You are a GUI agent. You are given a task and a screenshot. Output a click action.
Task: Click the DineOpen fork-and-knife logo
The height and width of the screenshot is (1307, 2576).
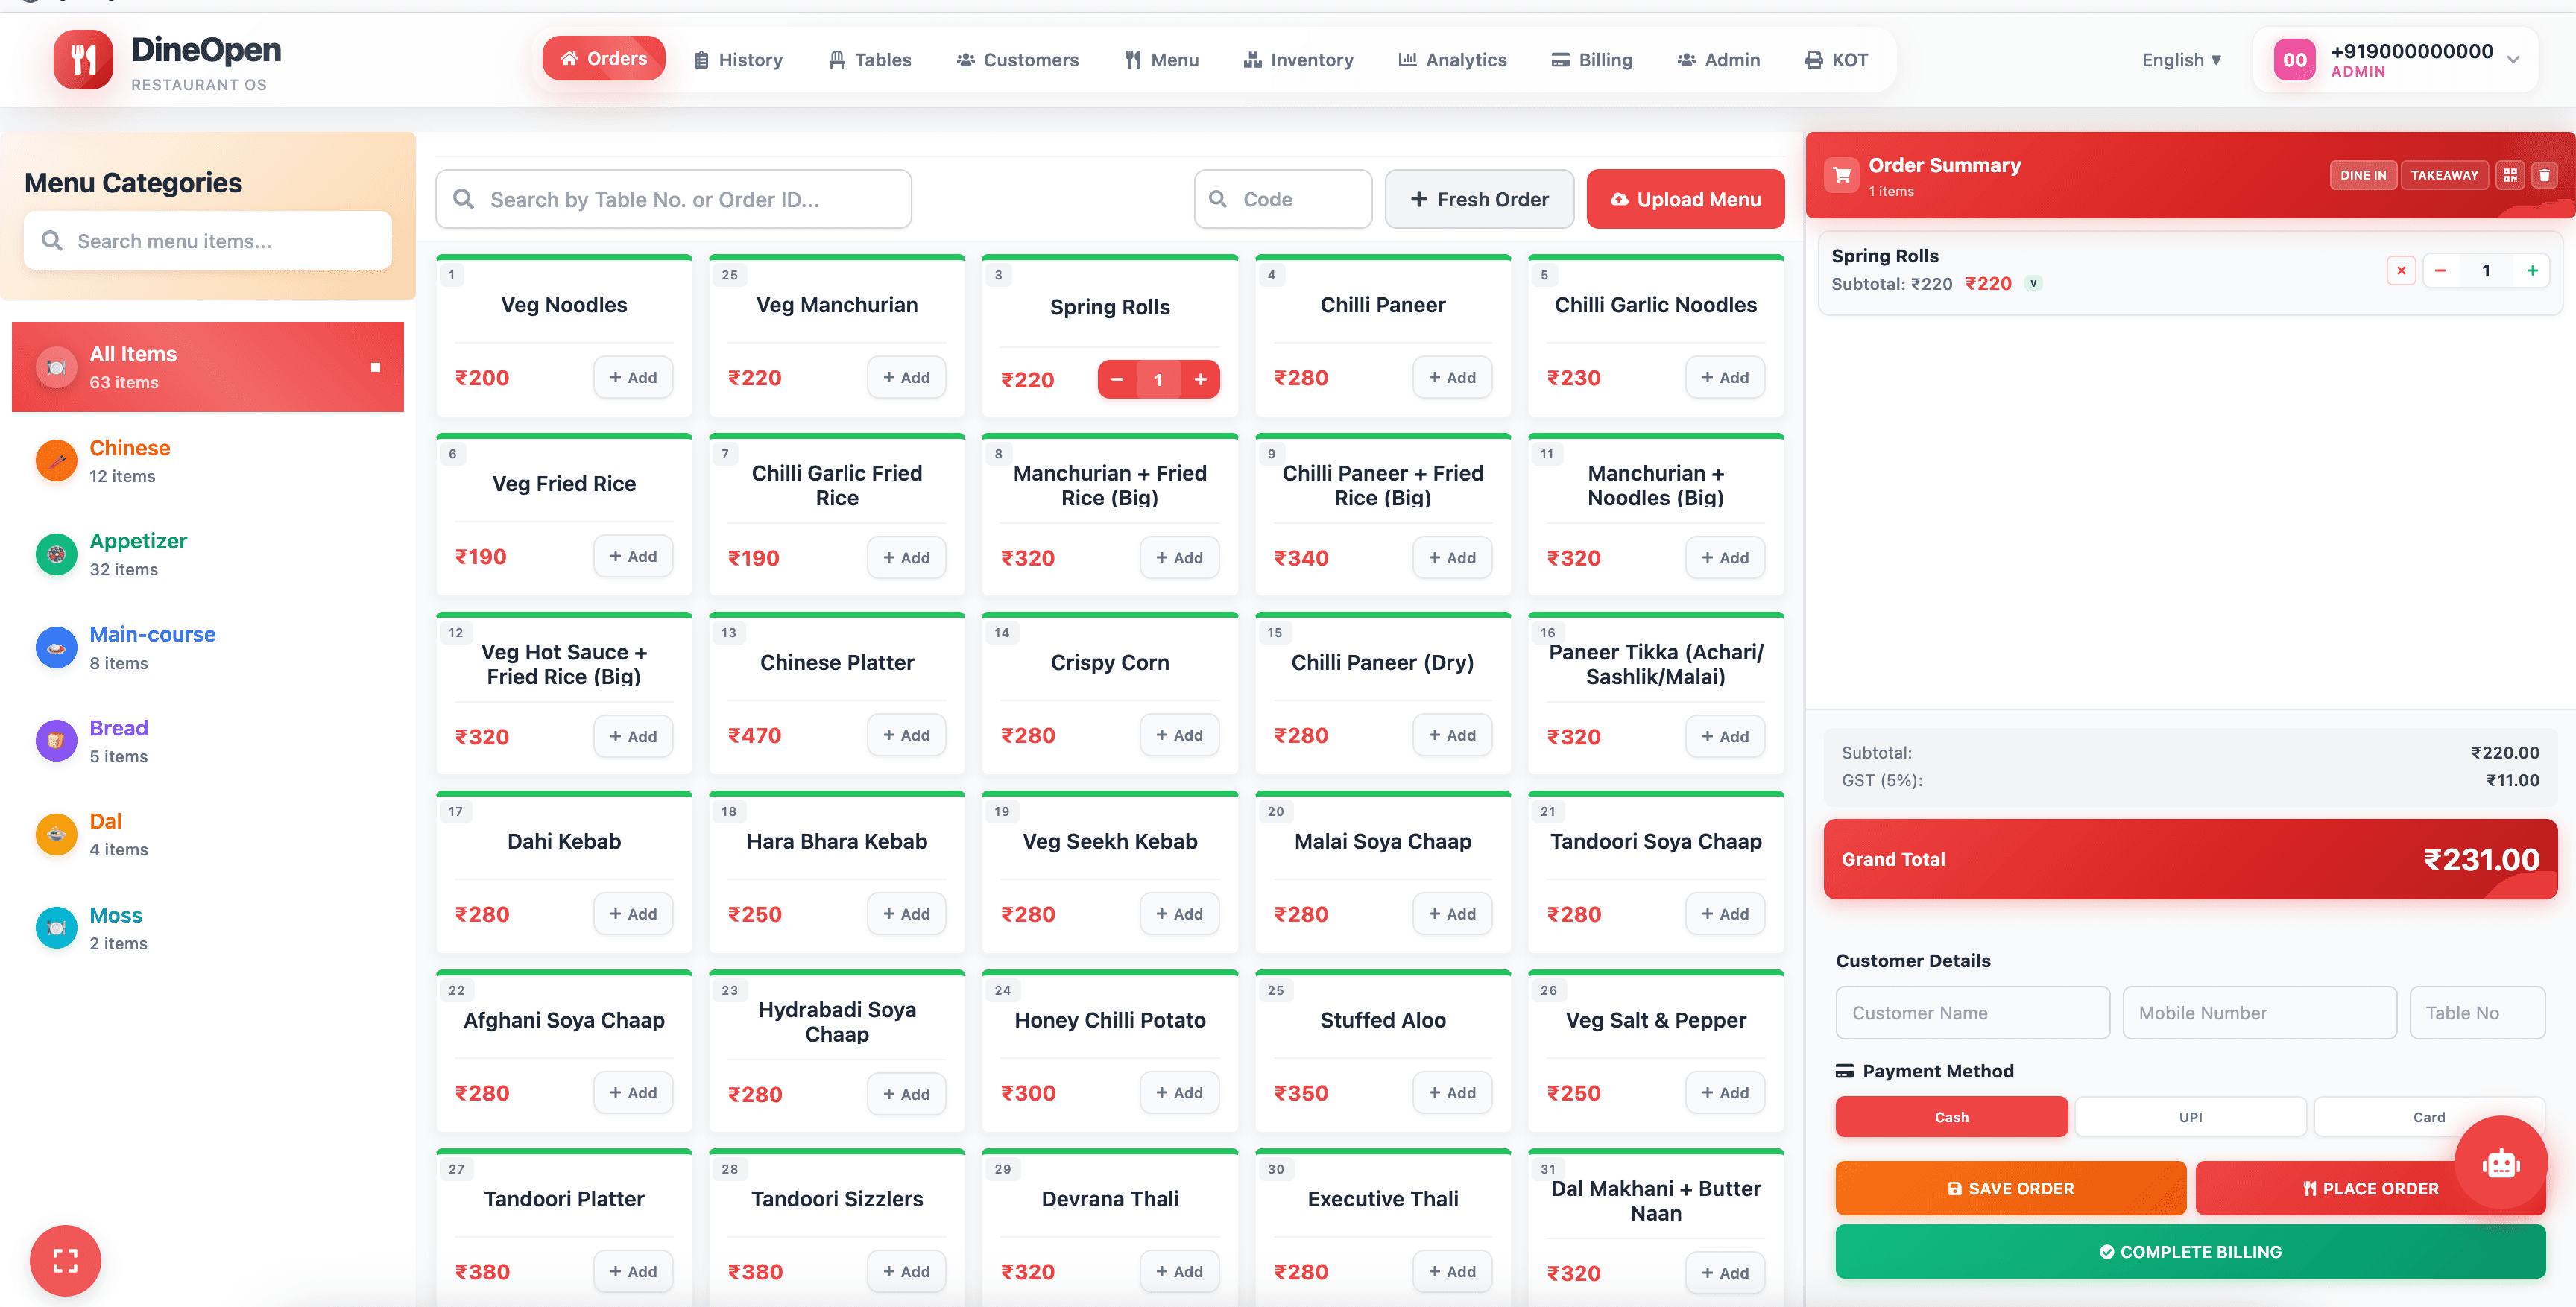[x=84, y=59]
